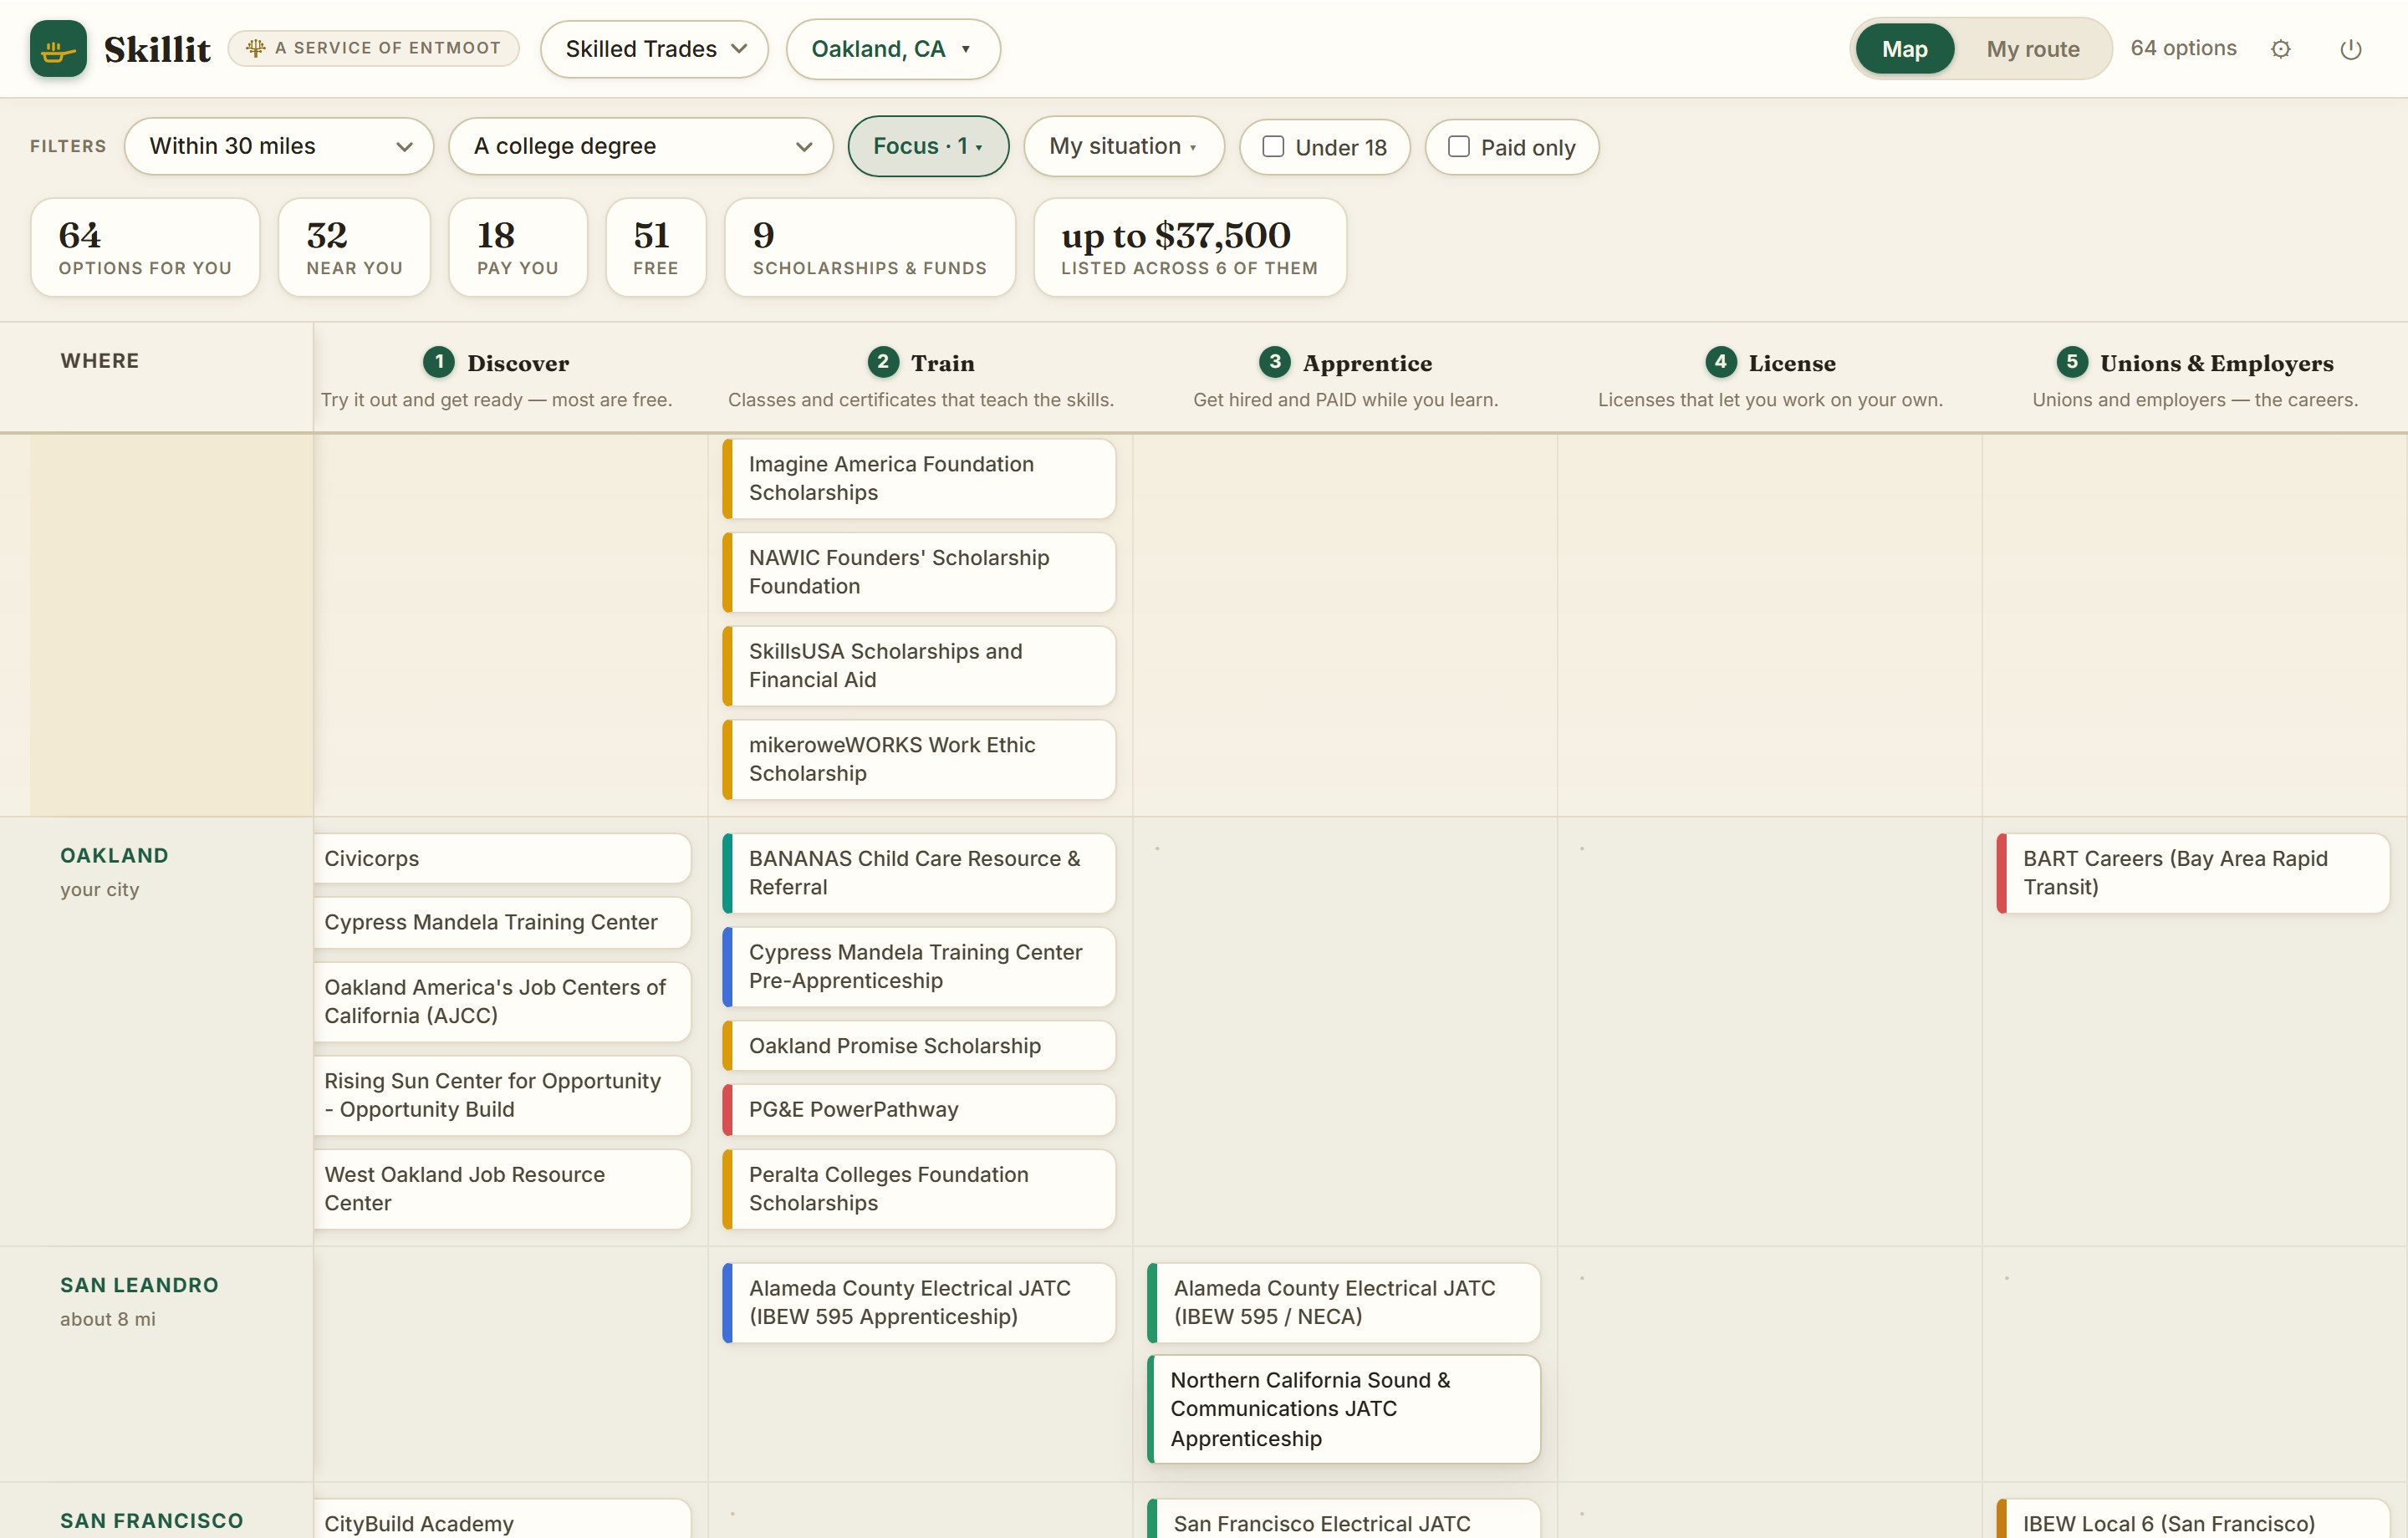Enable the Under 18 checkbox
2408x1538 pixels.
(x=1273, y=146)
